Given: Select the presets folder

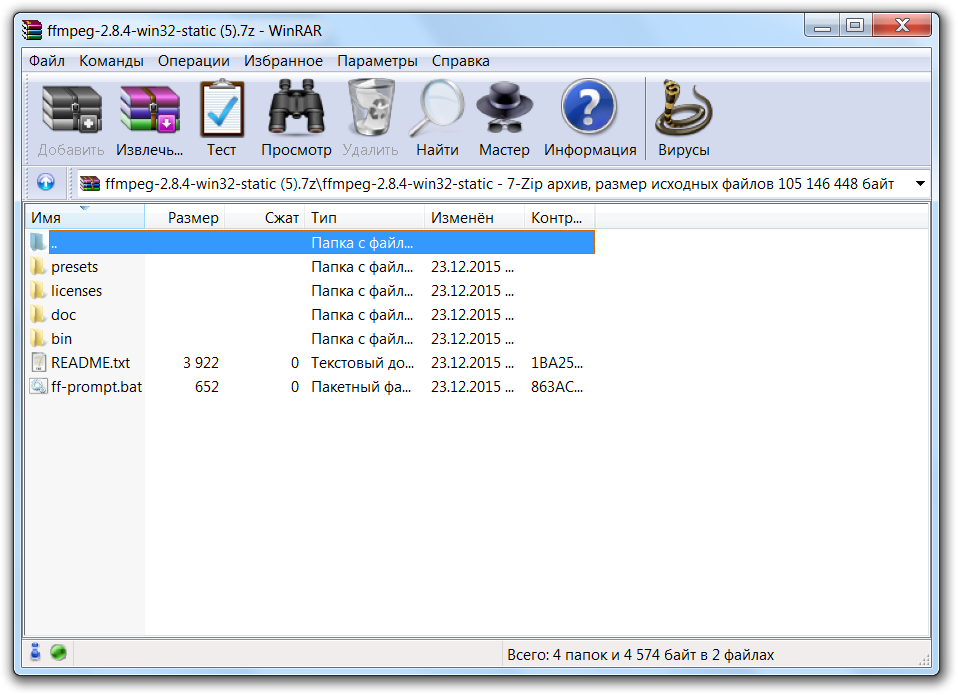Looking at the screenshot, I should (74, 267).
